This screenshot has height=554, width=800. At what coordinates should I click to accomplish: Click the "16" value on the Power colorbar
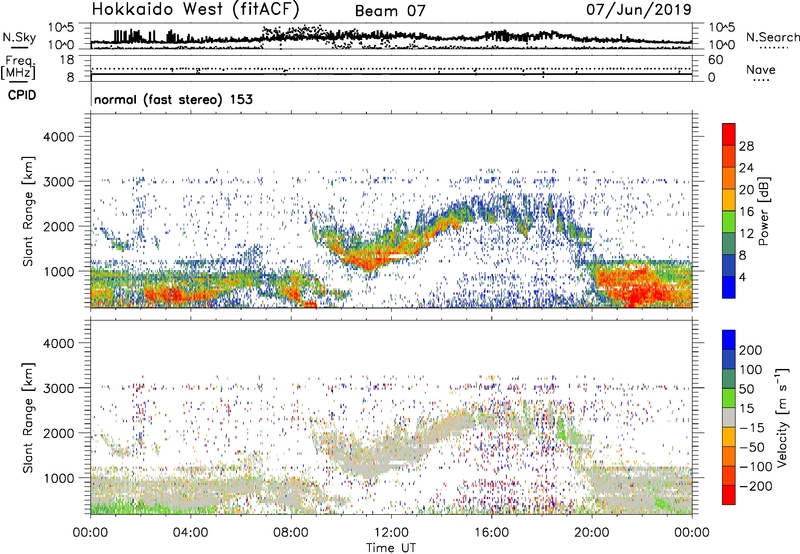click(x=746, y=212)
